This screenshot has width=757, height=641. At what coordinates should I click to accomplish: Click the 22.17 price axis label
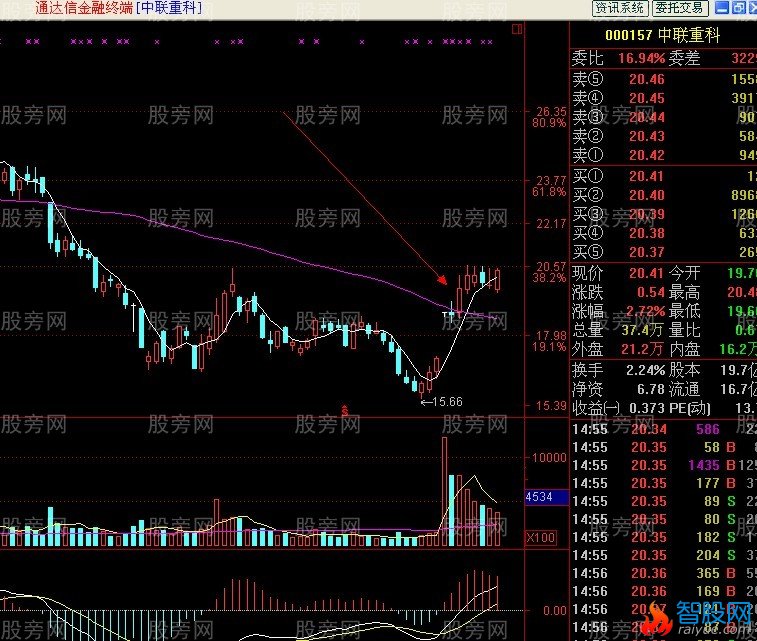coord(551,224)
